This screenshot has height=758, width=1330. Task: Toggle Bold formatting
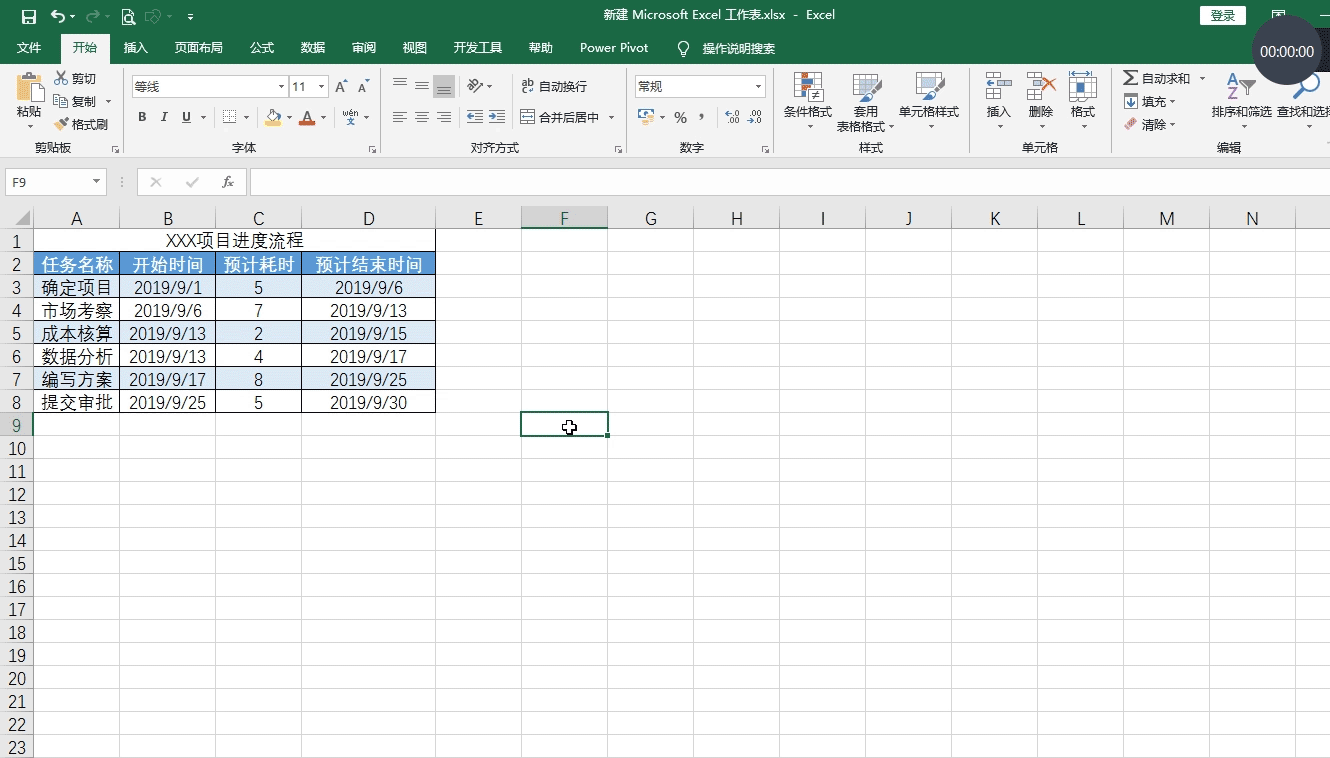[x=142, y=118]
